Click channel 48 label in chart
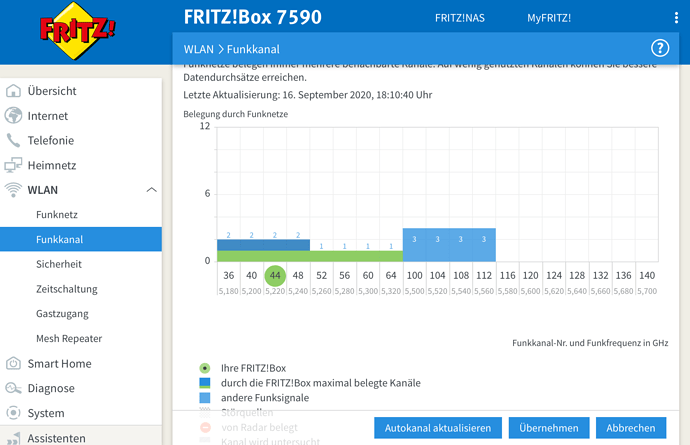The width and height of the screenshot is (690, 445). tap(298, 276)
